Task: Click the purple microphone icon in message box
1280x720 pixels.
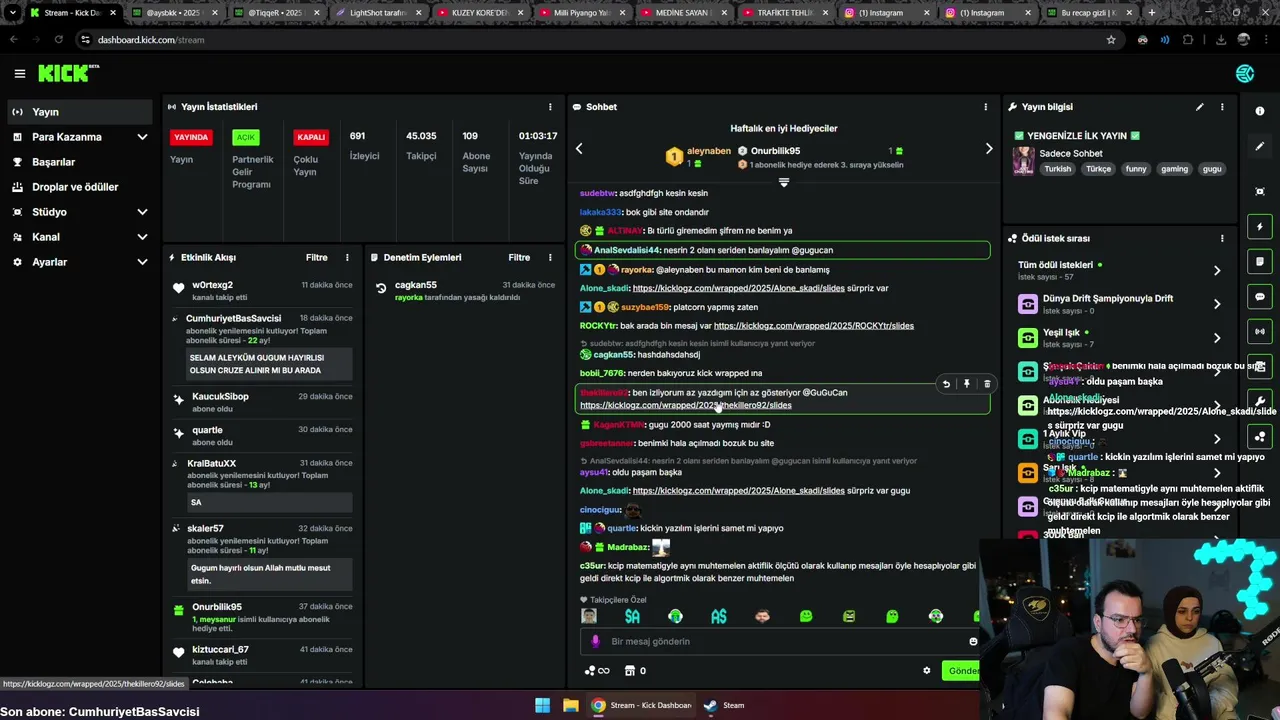Action: tap(595, 641)
